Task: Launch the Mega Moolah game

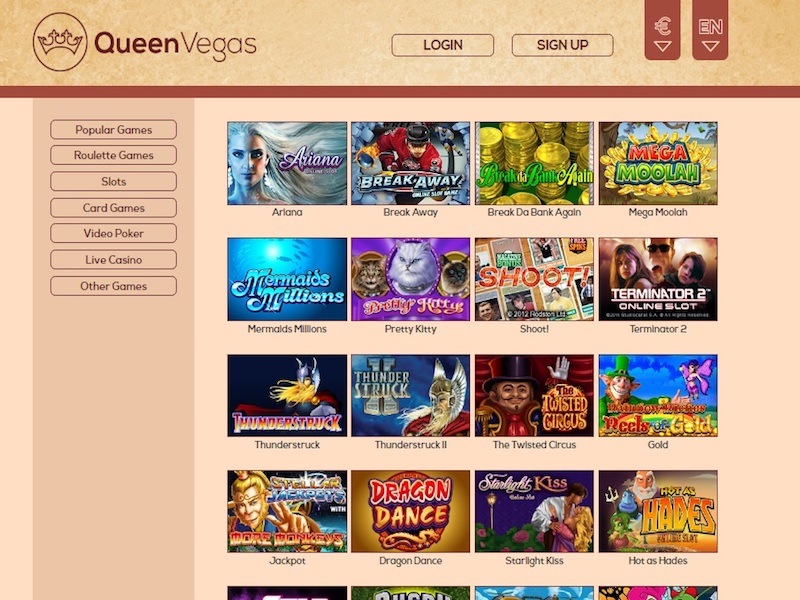Action: pyautogui.click(x=658, y=163)
